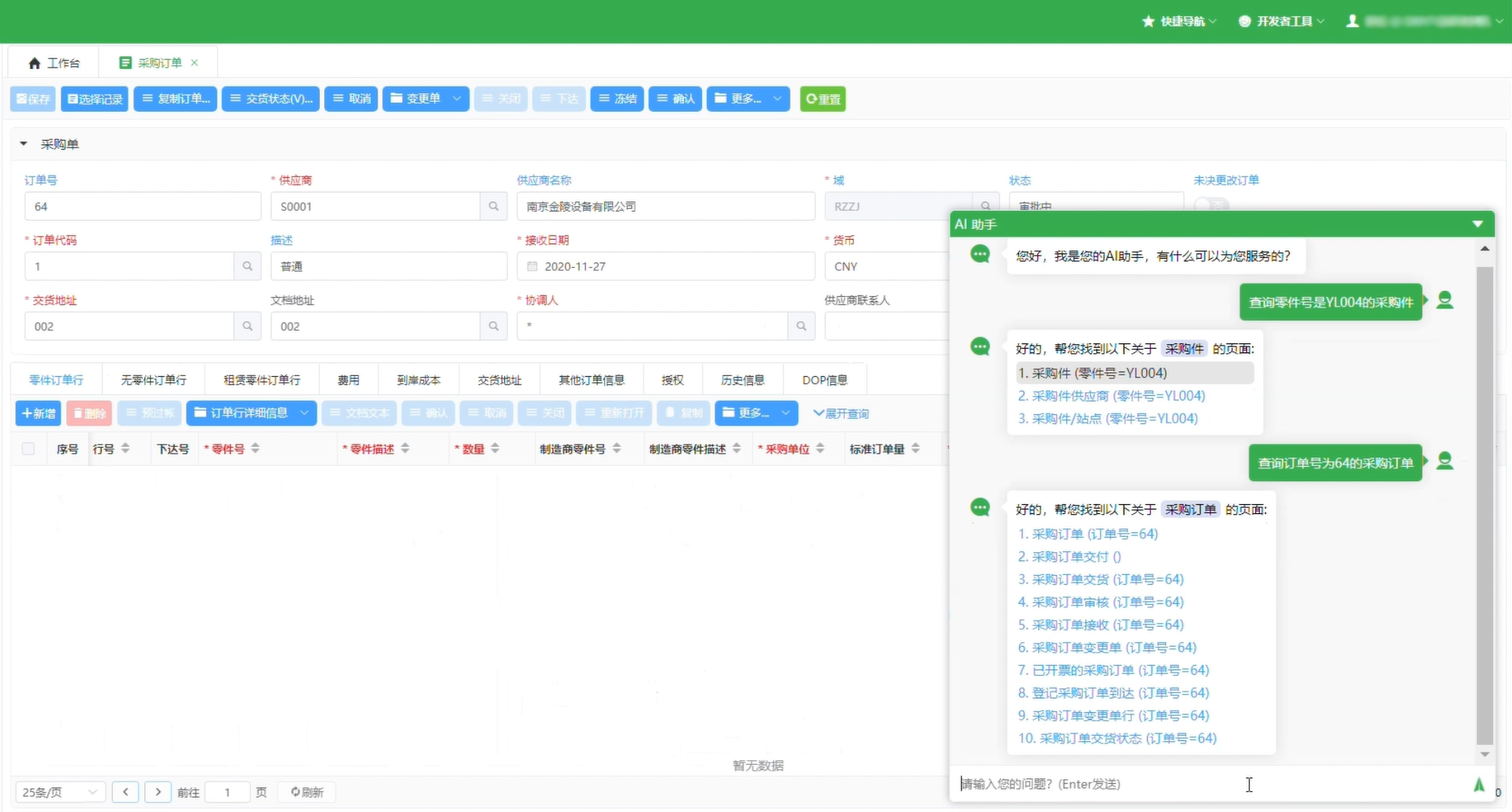Check the select-all checkbox in table header
Image resolution: width=1512 pixels, height=812 pixels.
click(28, 449)
